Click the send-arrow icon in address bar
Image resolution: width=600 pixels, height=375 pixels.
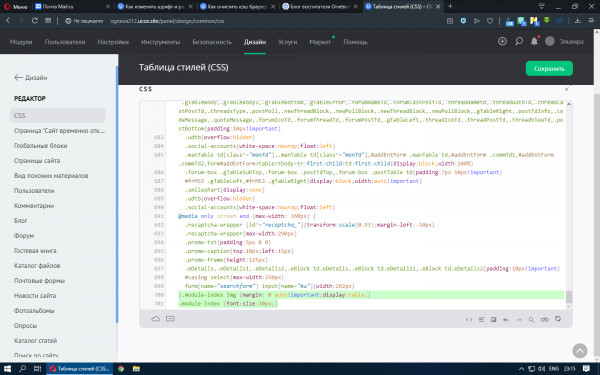477,21
